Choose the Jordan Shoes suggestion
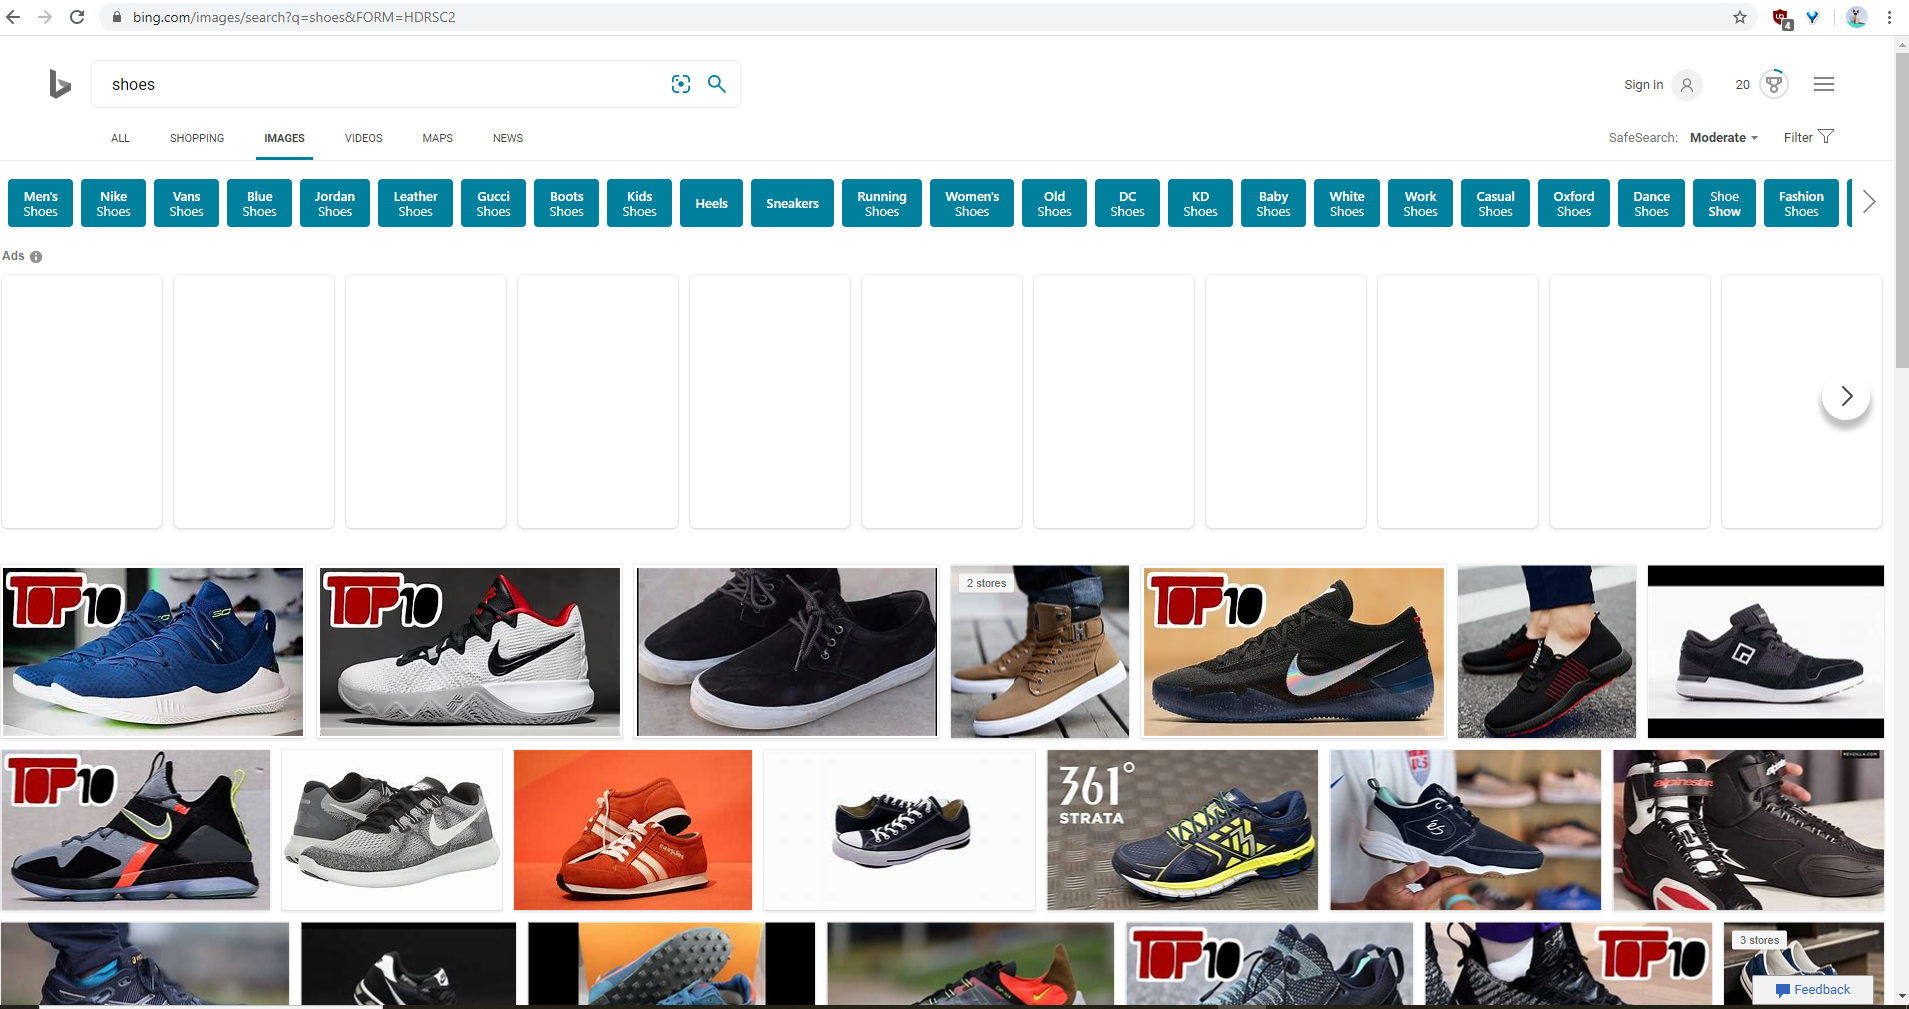1909x1009 pixels. [335, 203]
